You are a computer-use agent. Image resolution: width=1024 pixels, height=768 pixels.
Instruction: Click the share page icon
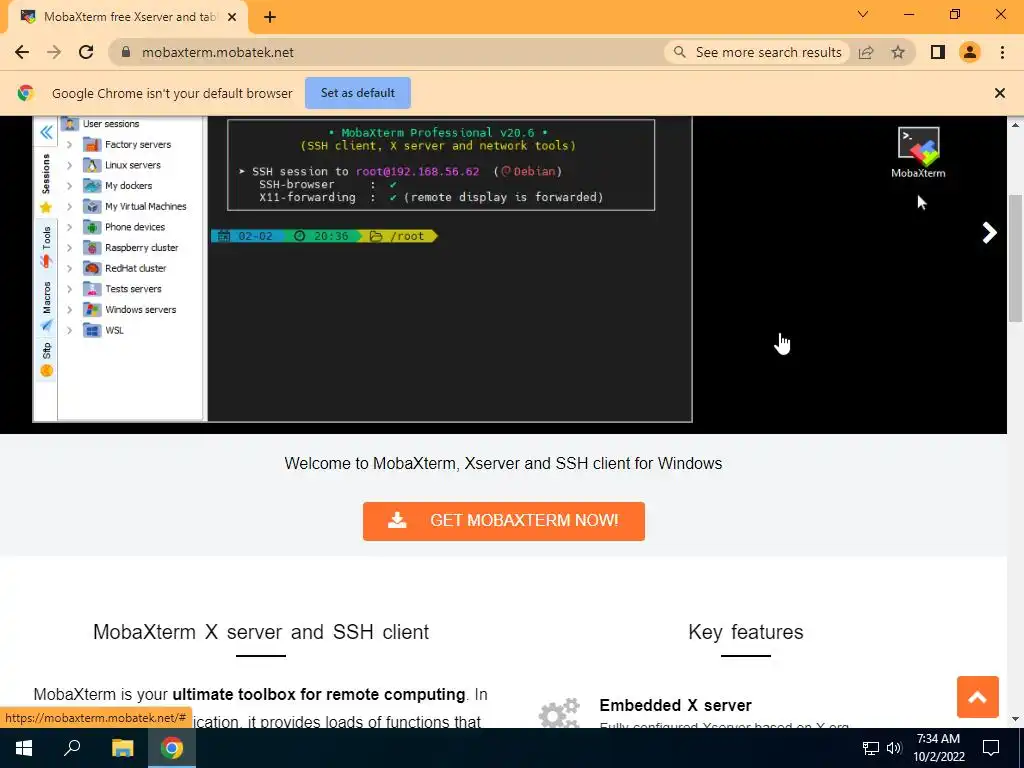(x=866, y=52)
